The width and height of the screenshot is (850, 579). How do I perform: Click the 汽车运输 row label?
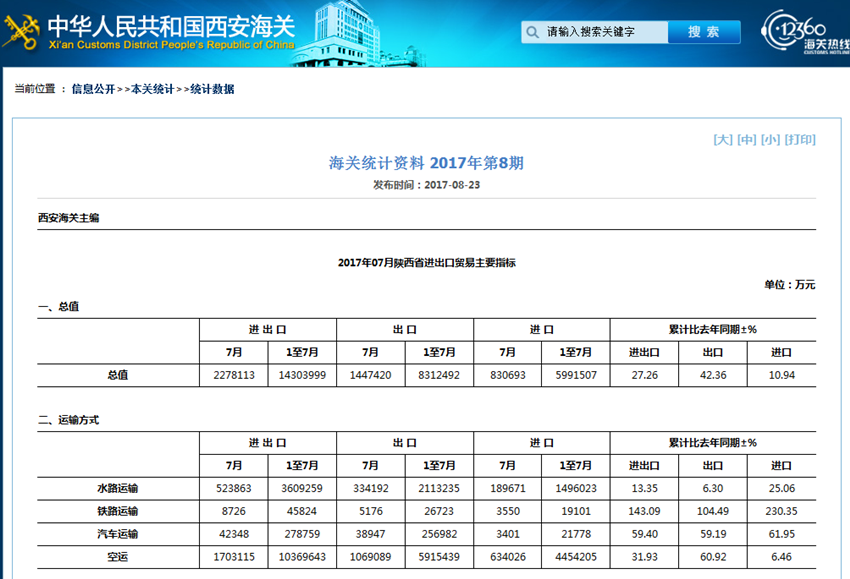[118, 534]
